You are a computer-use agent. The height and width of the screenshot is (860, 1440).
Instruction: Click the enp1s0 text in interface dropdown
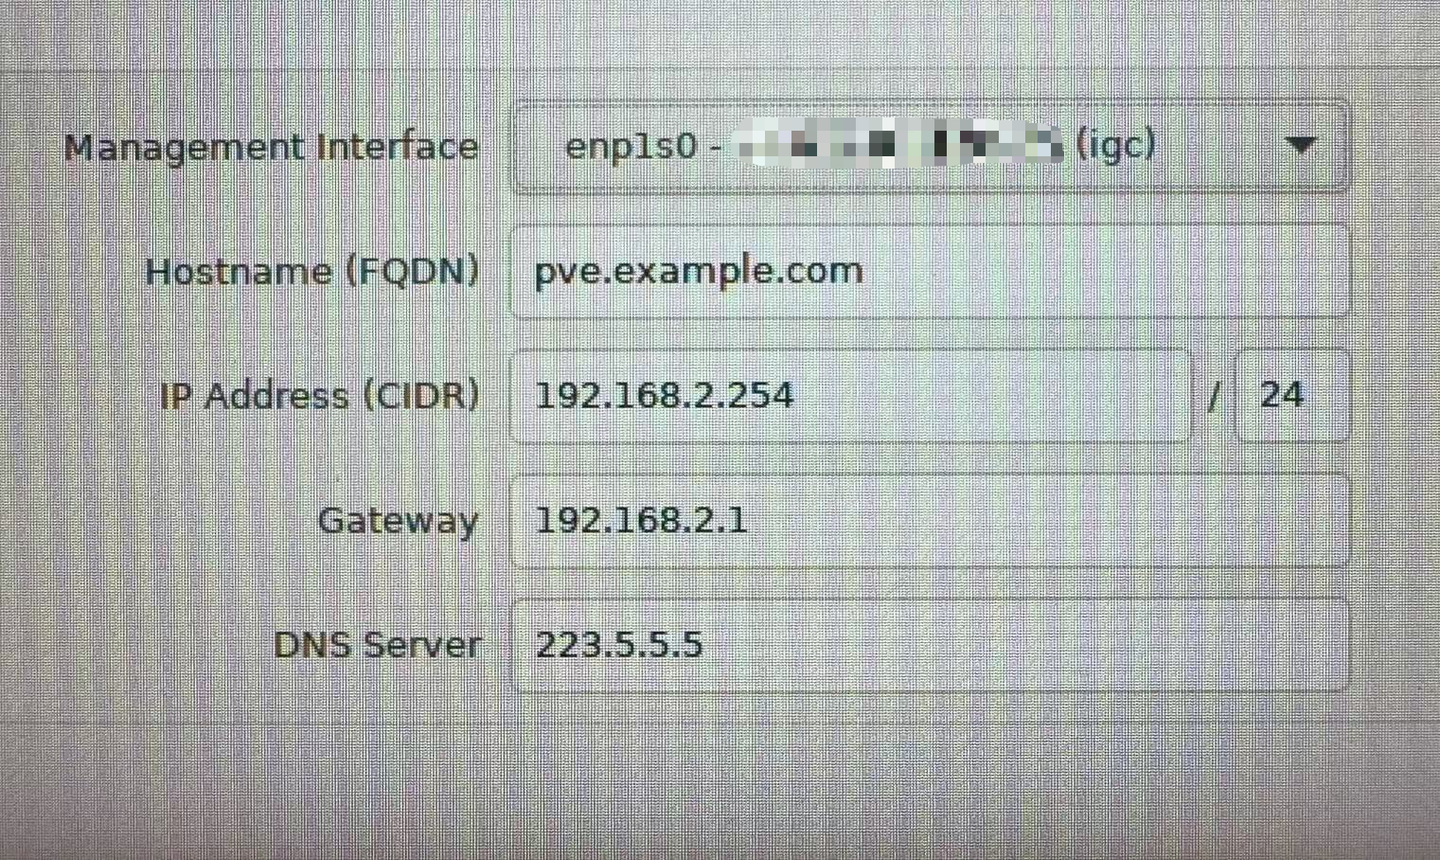click(630, 147)
